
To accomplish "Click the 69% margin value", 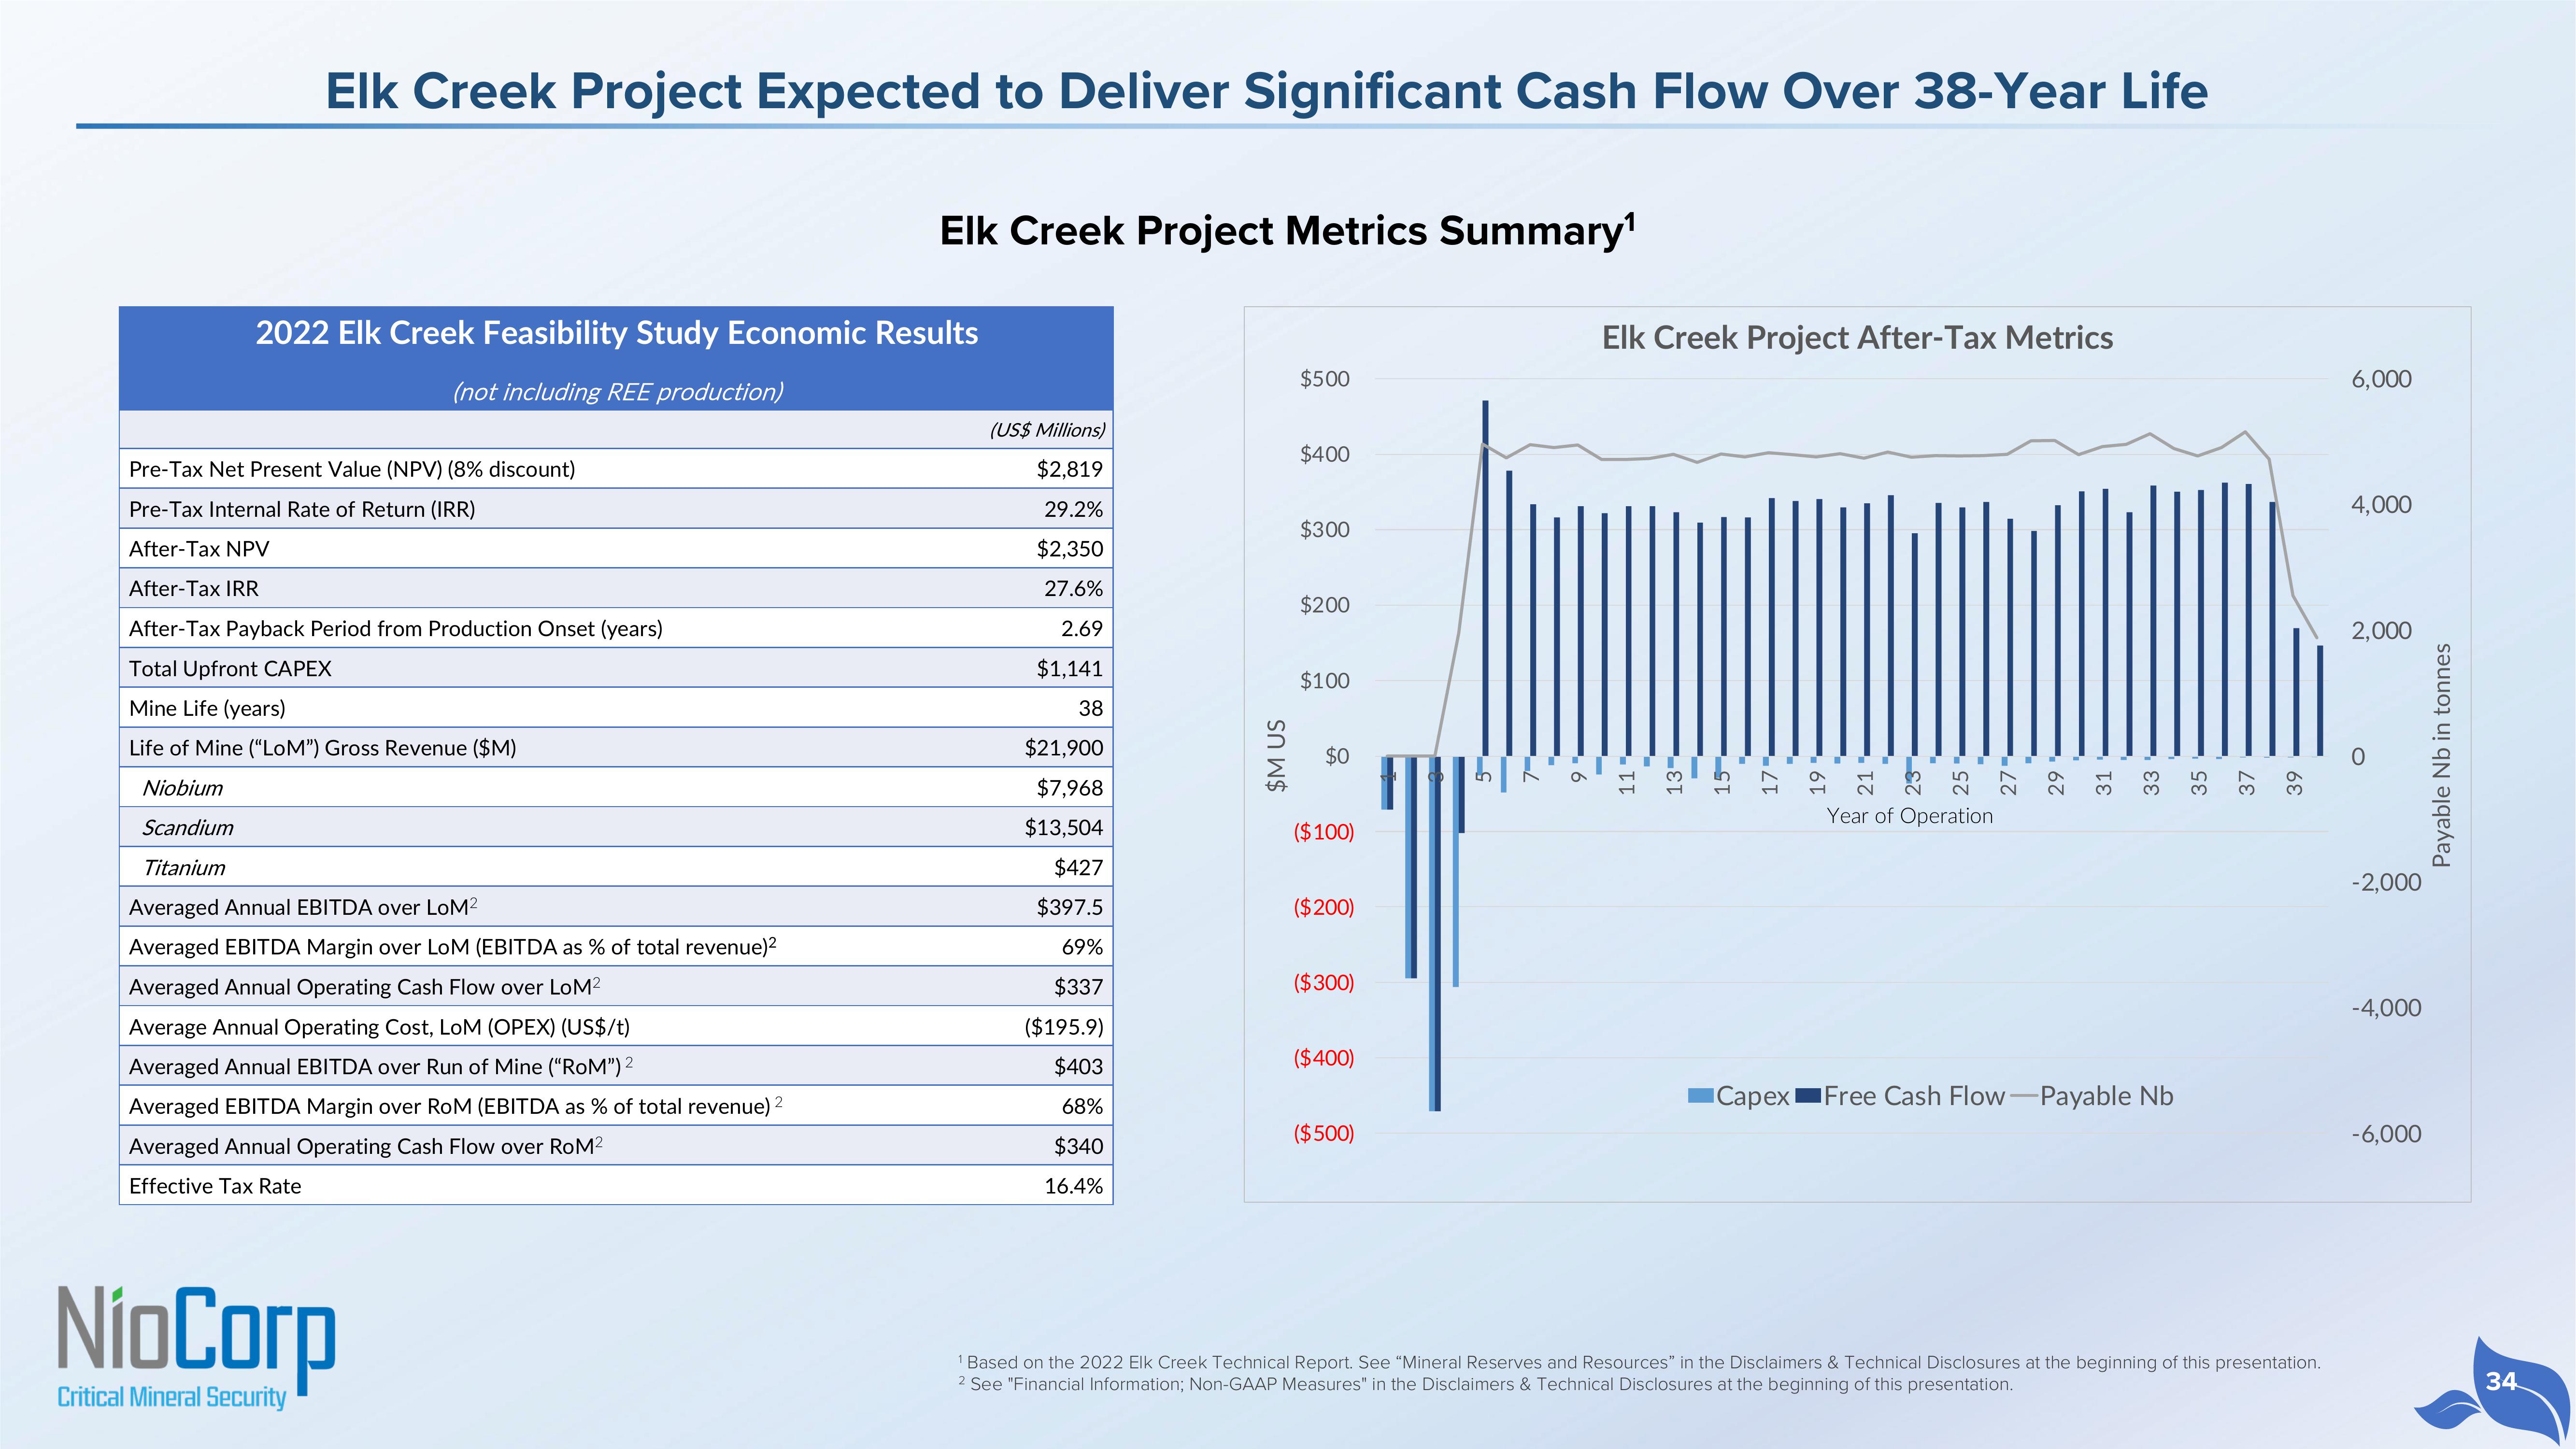I will 1082,947.
